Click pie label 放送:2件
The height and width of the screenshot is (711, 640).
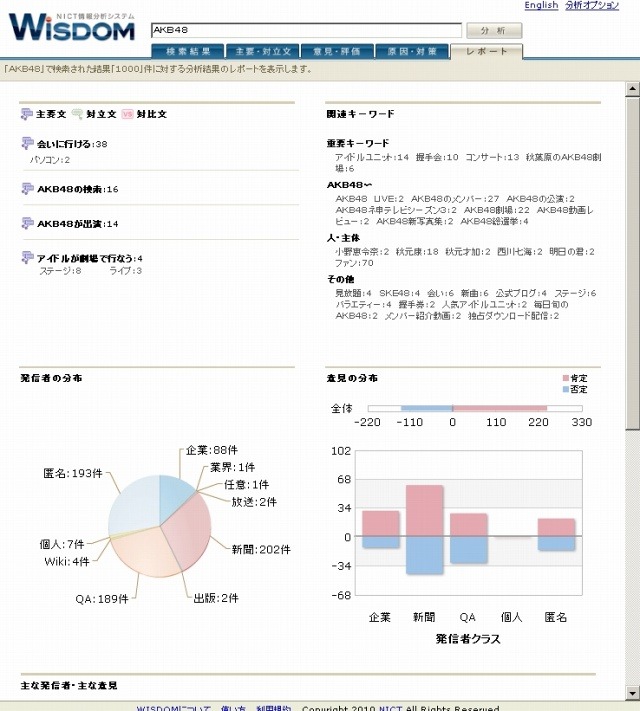coord(254,502)
